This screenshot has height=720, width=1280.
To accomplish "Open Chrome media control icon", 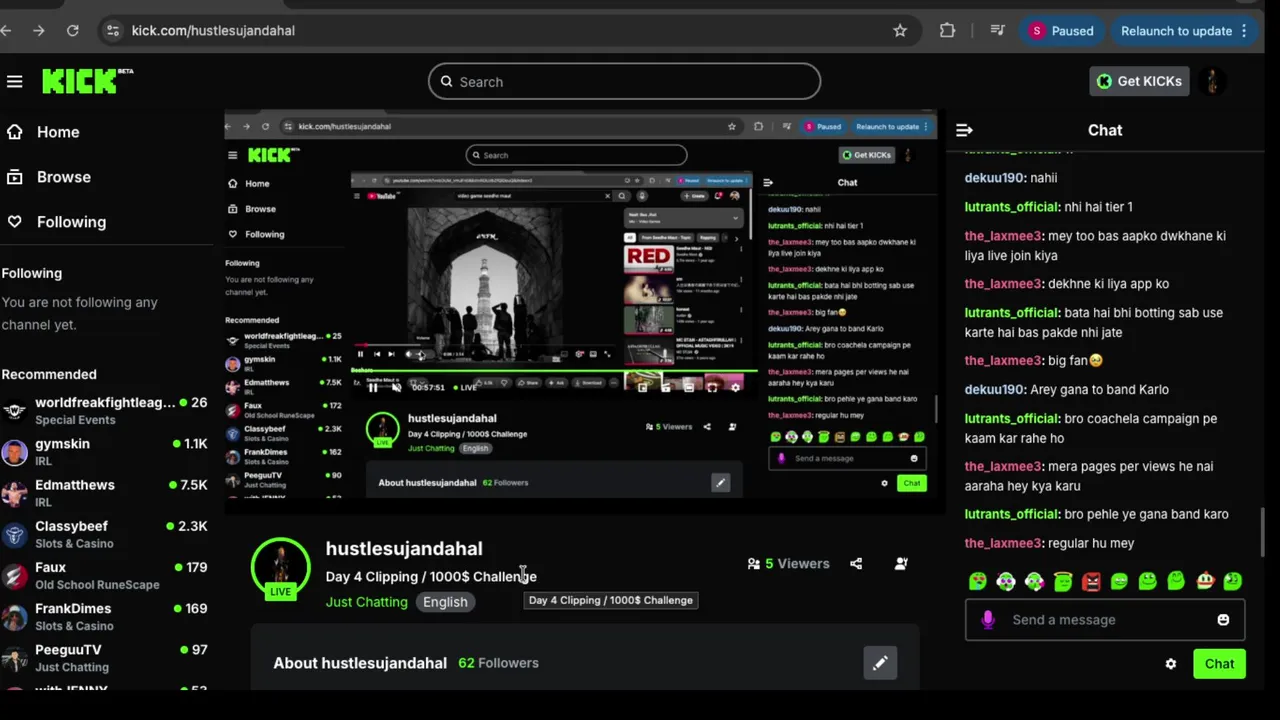I will point(997,31).
